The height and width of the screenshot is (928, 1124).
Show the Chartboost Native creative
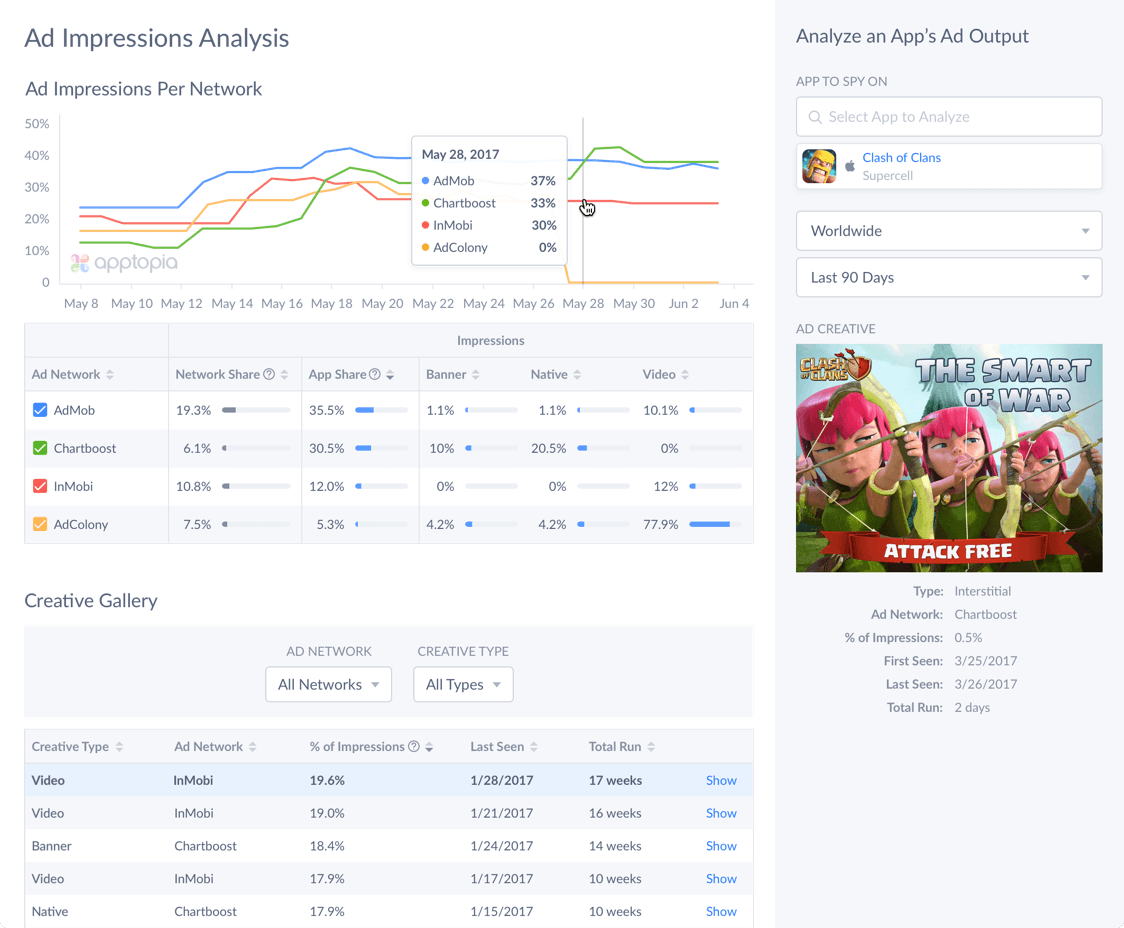pyautogui.click(x=721, y=911)
